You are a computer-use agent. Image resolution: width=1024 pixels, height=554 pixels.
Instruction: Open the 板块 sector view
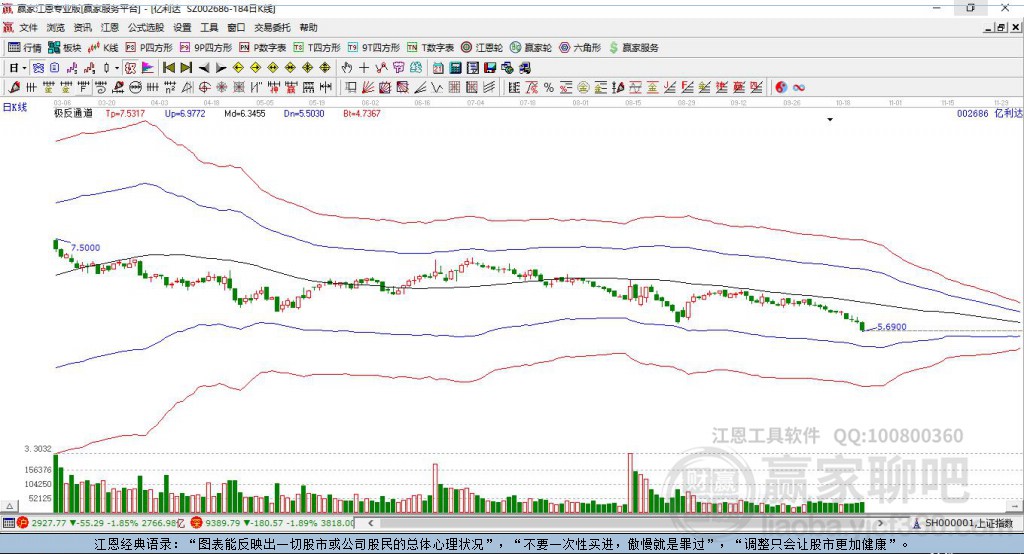(65, 48)
